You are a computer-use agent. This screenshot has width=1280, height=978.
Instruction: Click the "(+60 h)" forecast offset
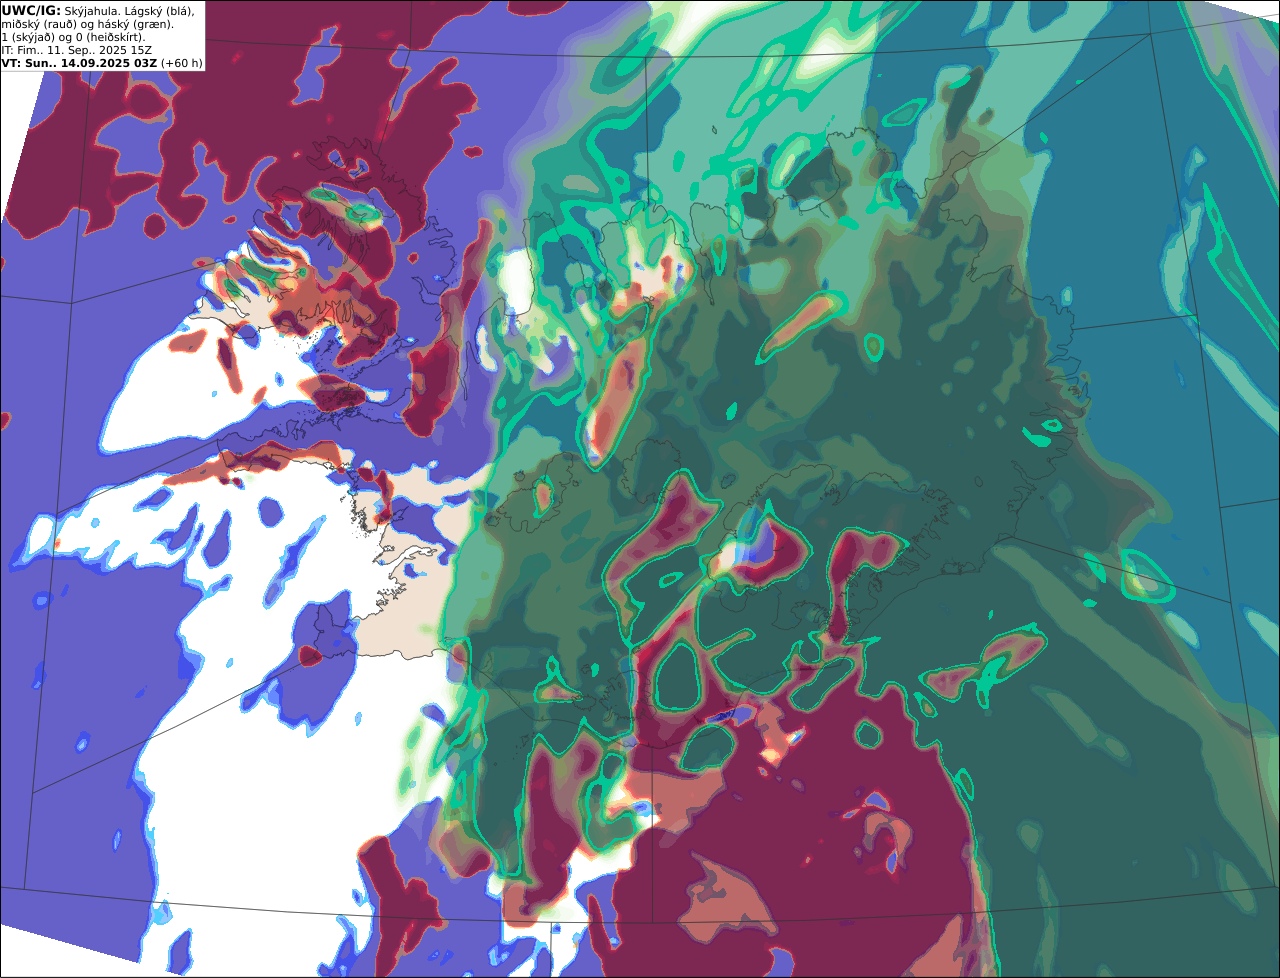pyautogui.click(x=182, y=62)
